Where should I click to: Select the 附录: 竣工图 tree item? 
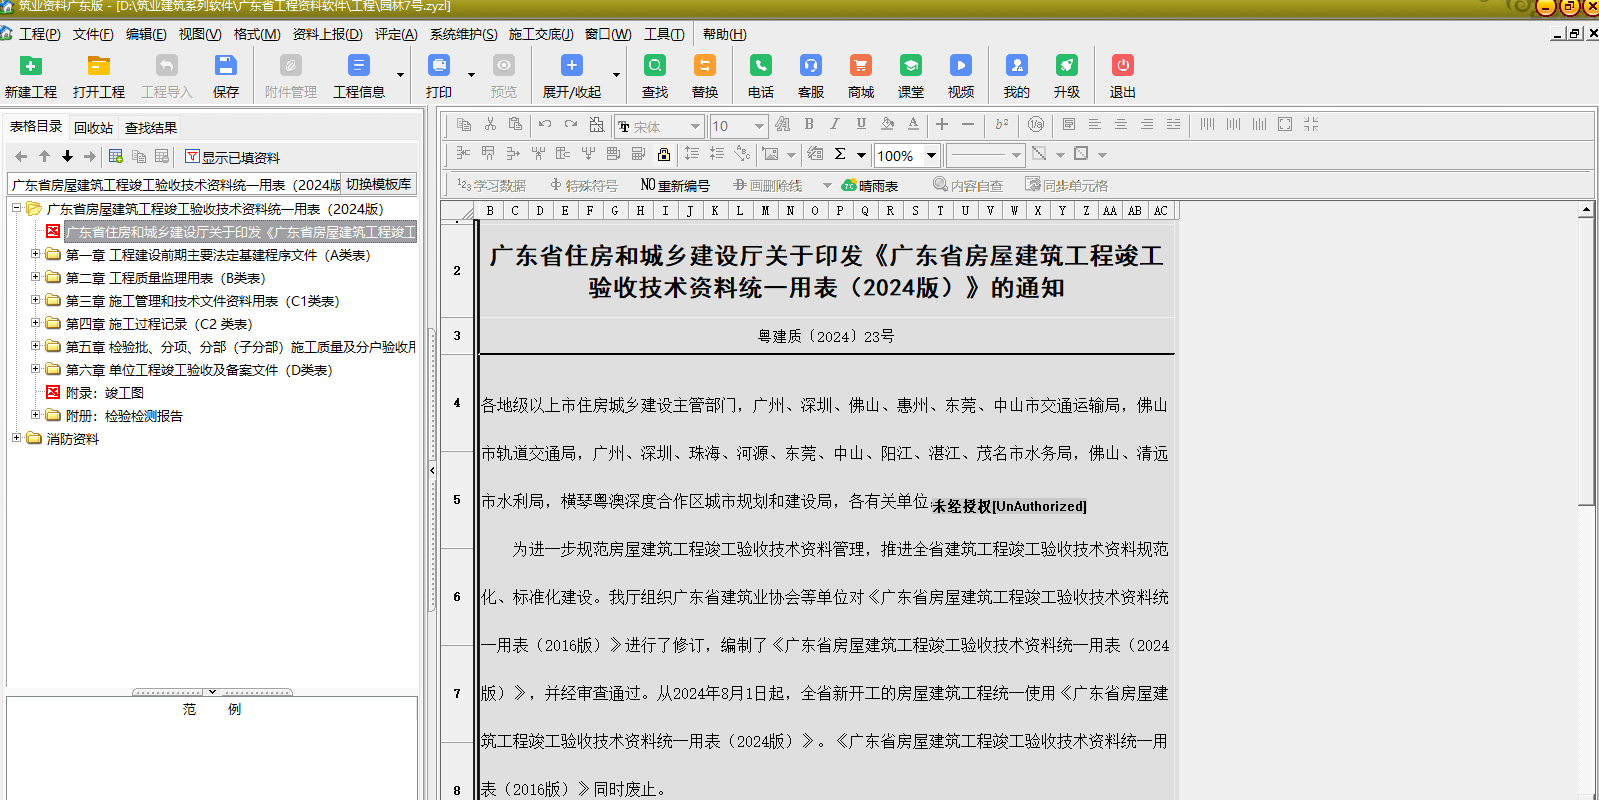[104, 393]
